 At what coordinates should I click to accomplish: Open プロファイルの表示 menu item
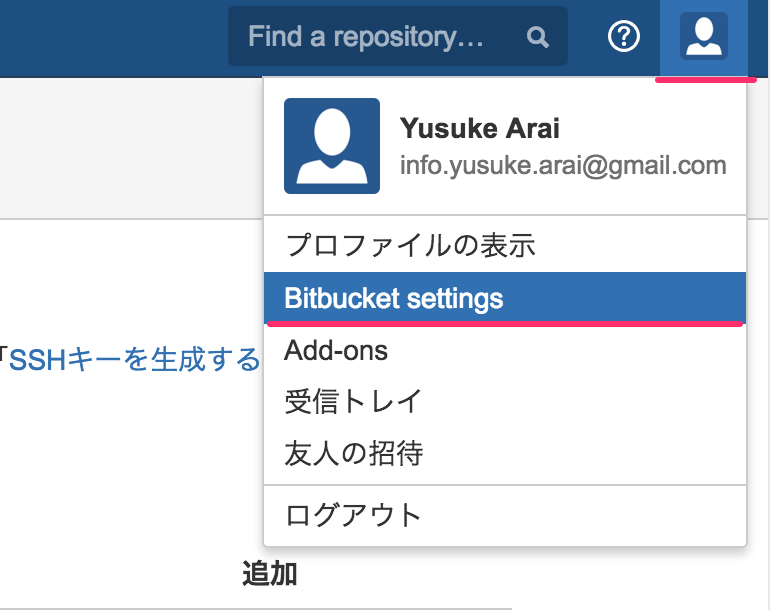coord(505,245)
